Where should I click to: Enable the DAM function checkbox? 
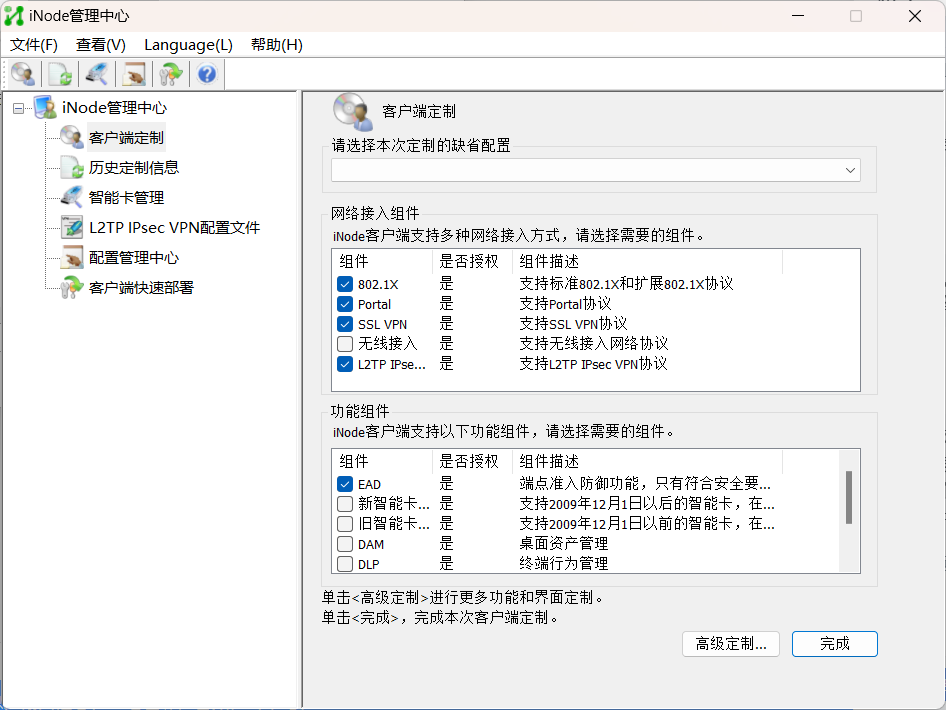(345, 544)
